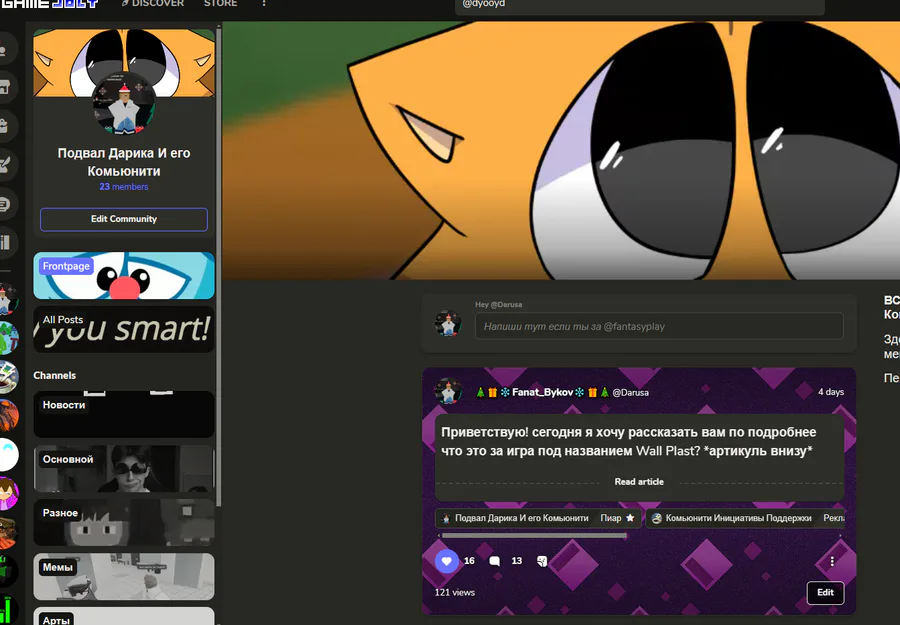900x625 pixels.
Task: Open the Разное channel
Action: click(123, 522)
